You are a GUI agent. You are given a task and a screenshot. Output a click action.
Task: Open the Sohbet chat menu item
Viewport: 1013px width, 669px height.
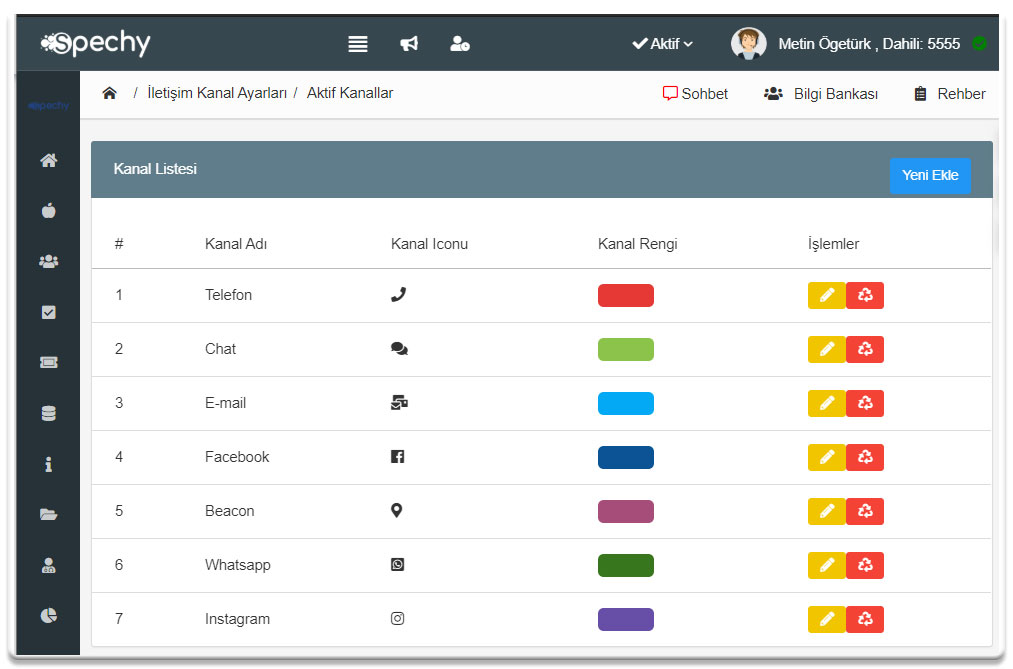[695, 93]
